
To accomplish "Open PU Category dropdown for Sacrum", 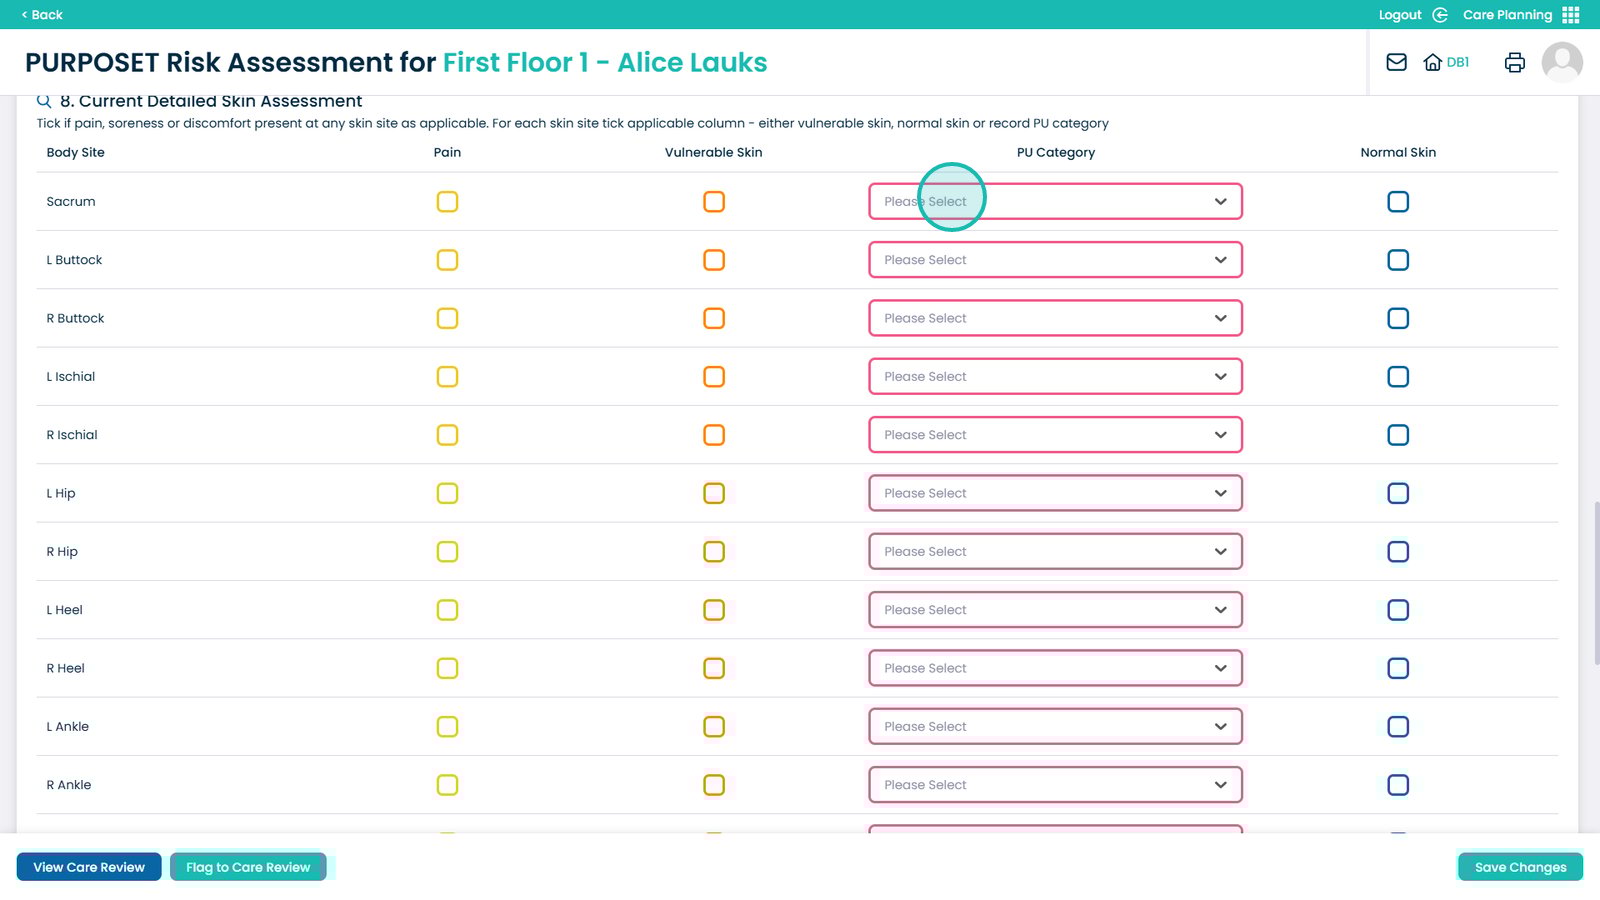I will click(1055, 202).
